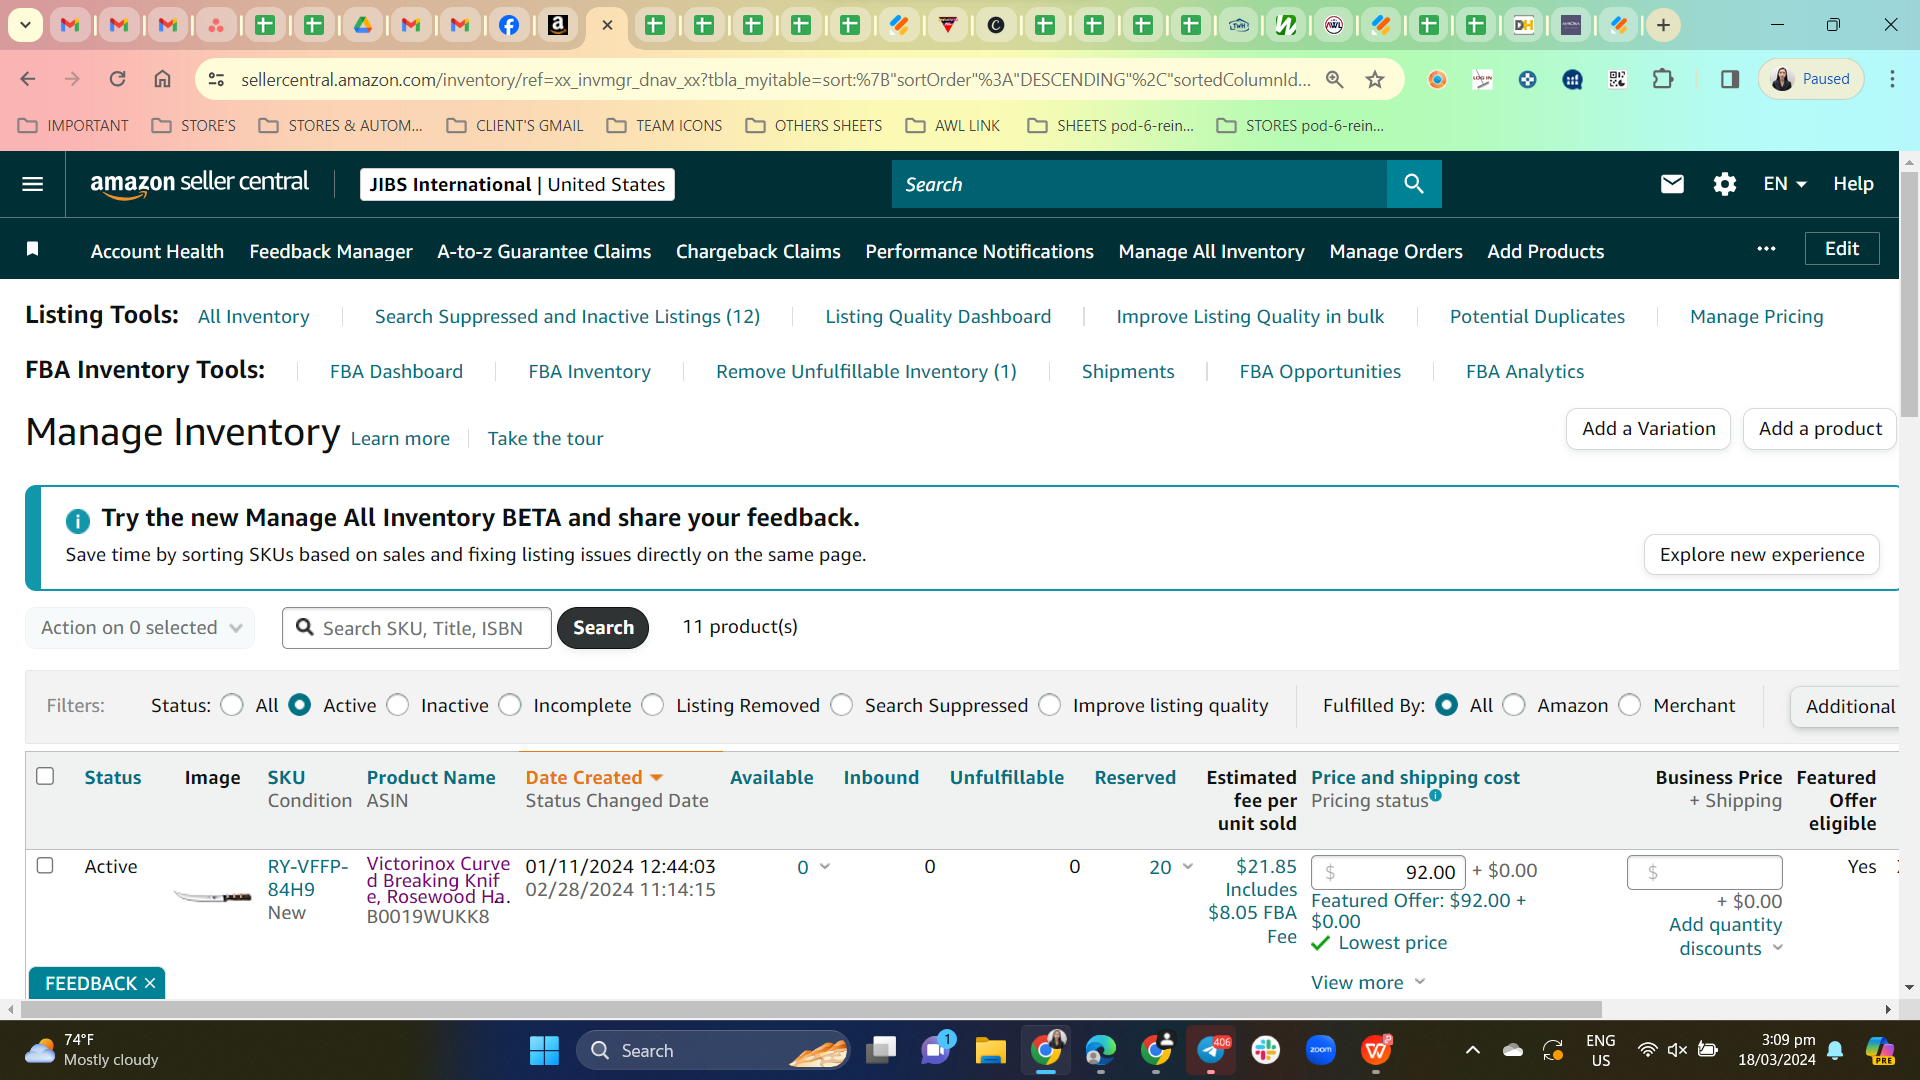
Task: Click the Victorinox knife product thumbnail
Action: (x=212, y=896)
